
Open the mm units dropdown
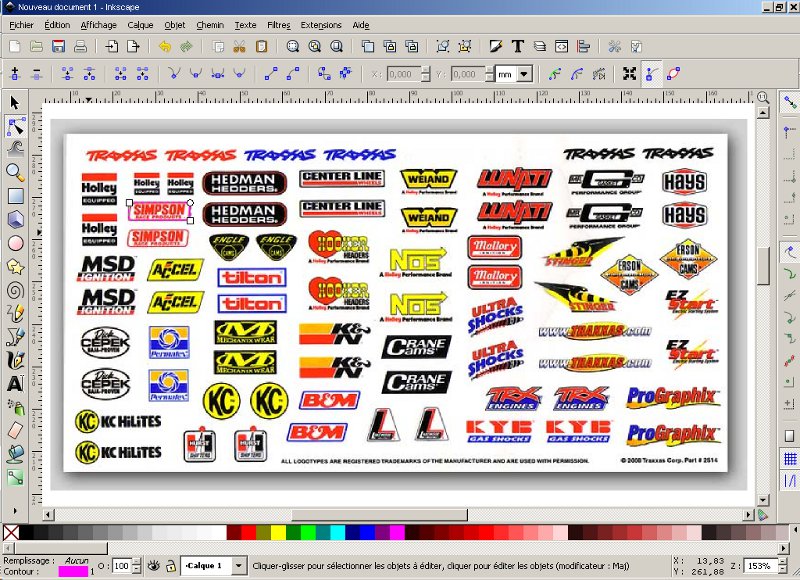pyautogui.click(x=524, y=74)
